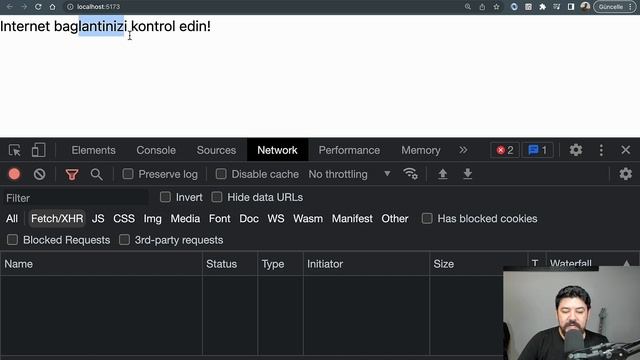Select the All request type filter
Image resolution: width=640 pixels, height=360 pixels.
(12, 219)
